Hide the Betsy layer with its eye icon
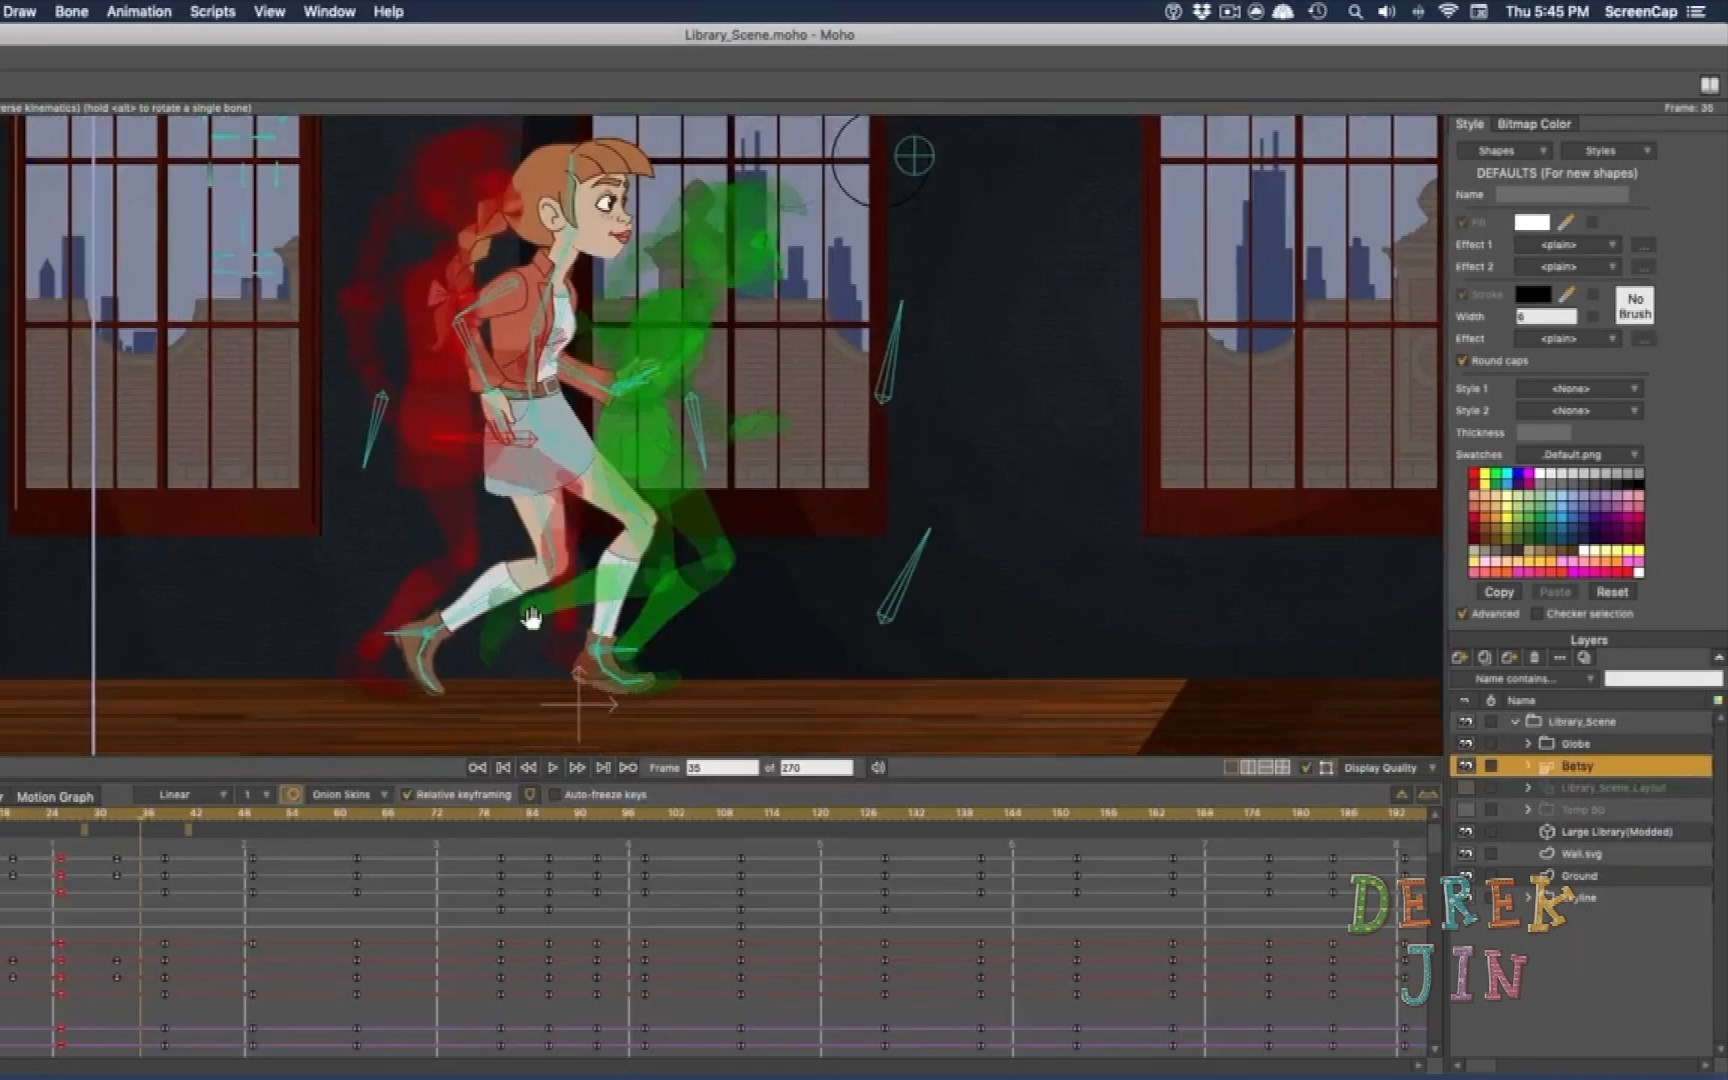 pyautogui.click(x=1465, y=766)
